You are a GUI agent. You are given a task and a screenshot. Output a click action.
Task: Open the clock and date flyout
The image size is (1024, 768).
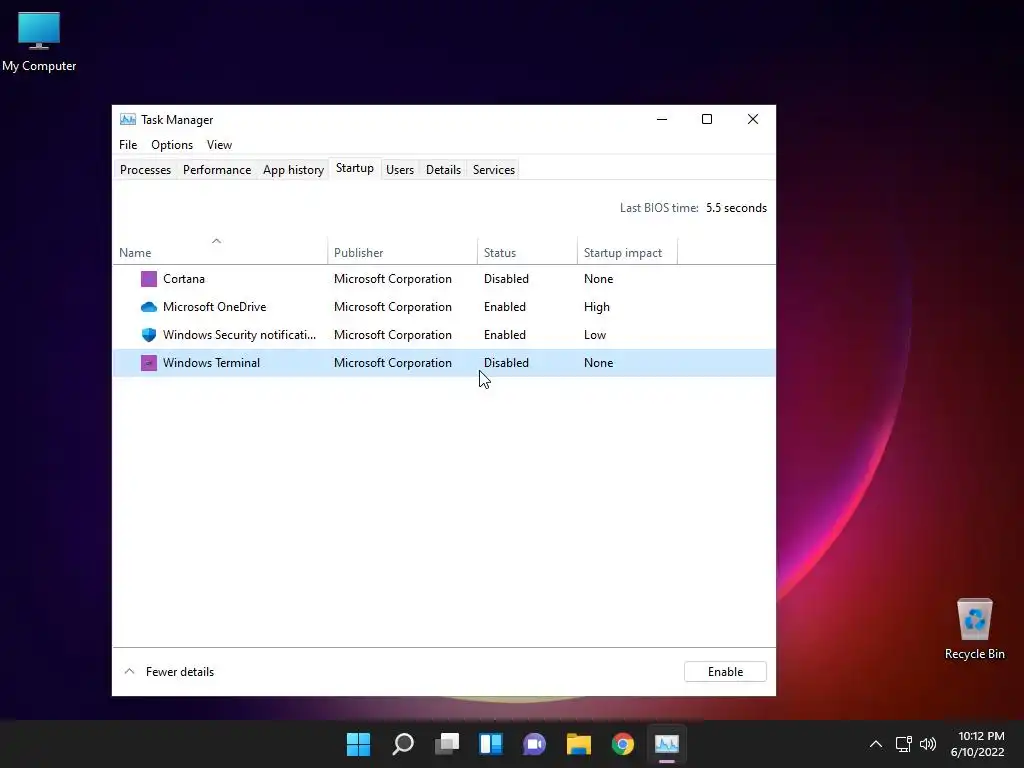point(978,744)
